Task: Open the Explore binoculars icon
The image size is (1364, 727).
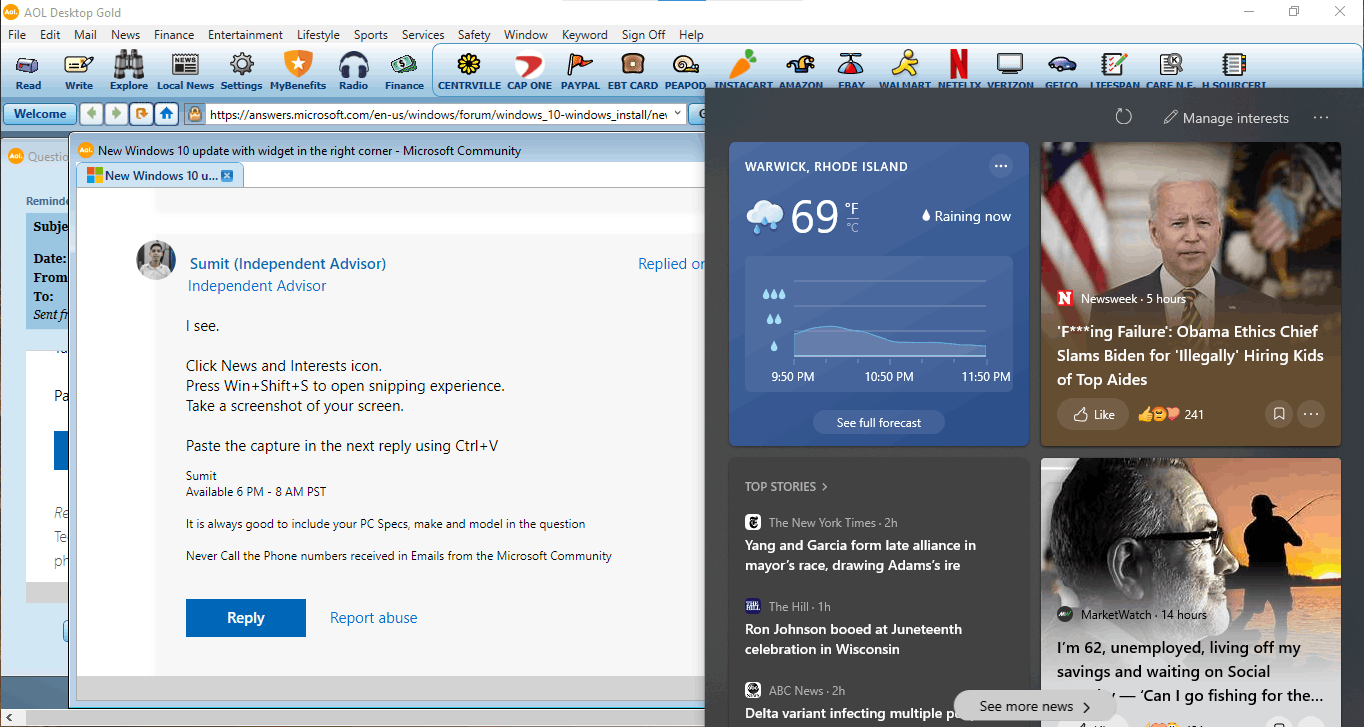Action: click(x=129, y=71)
